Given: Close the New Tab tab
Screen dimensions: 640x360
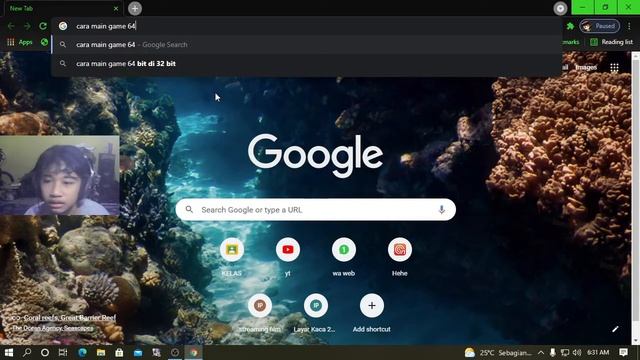Looking at the screenshot, I should tap(116, 8).
